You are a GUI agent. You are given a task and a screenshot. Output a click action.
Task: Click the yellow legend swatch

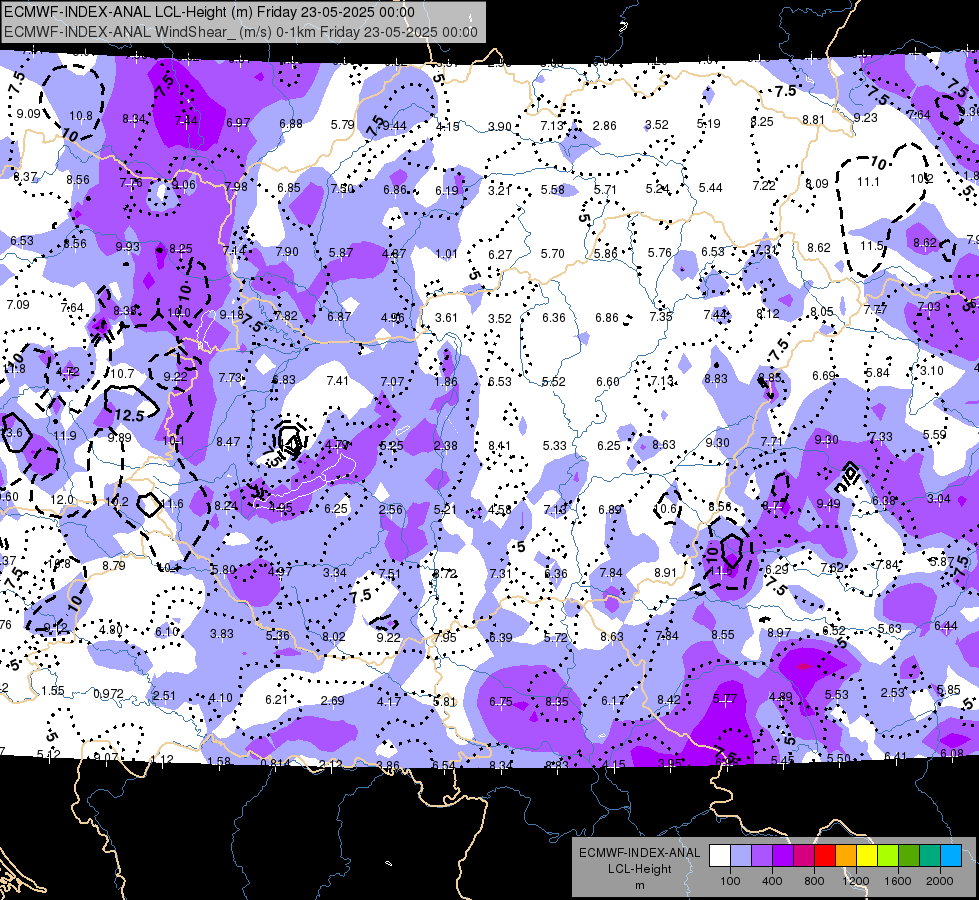(x=867, y=856)
